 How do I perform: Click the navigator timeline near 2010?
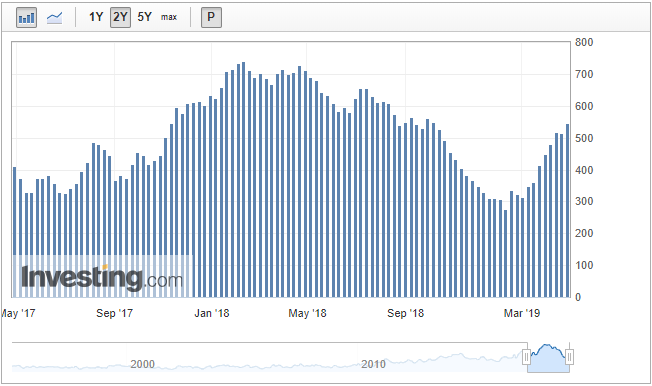tap(373, 364)
